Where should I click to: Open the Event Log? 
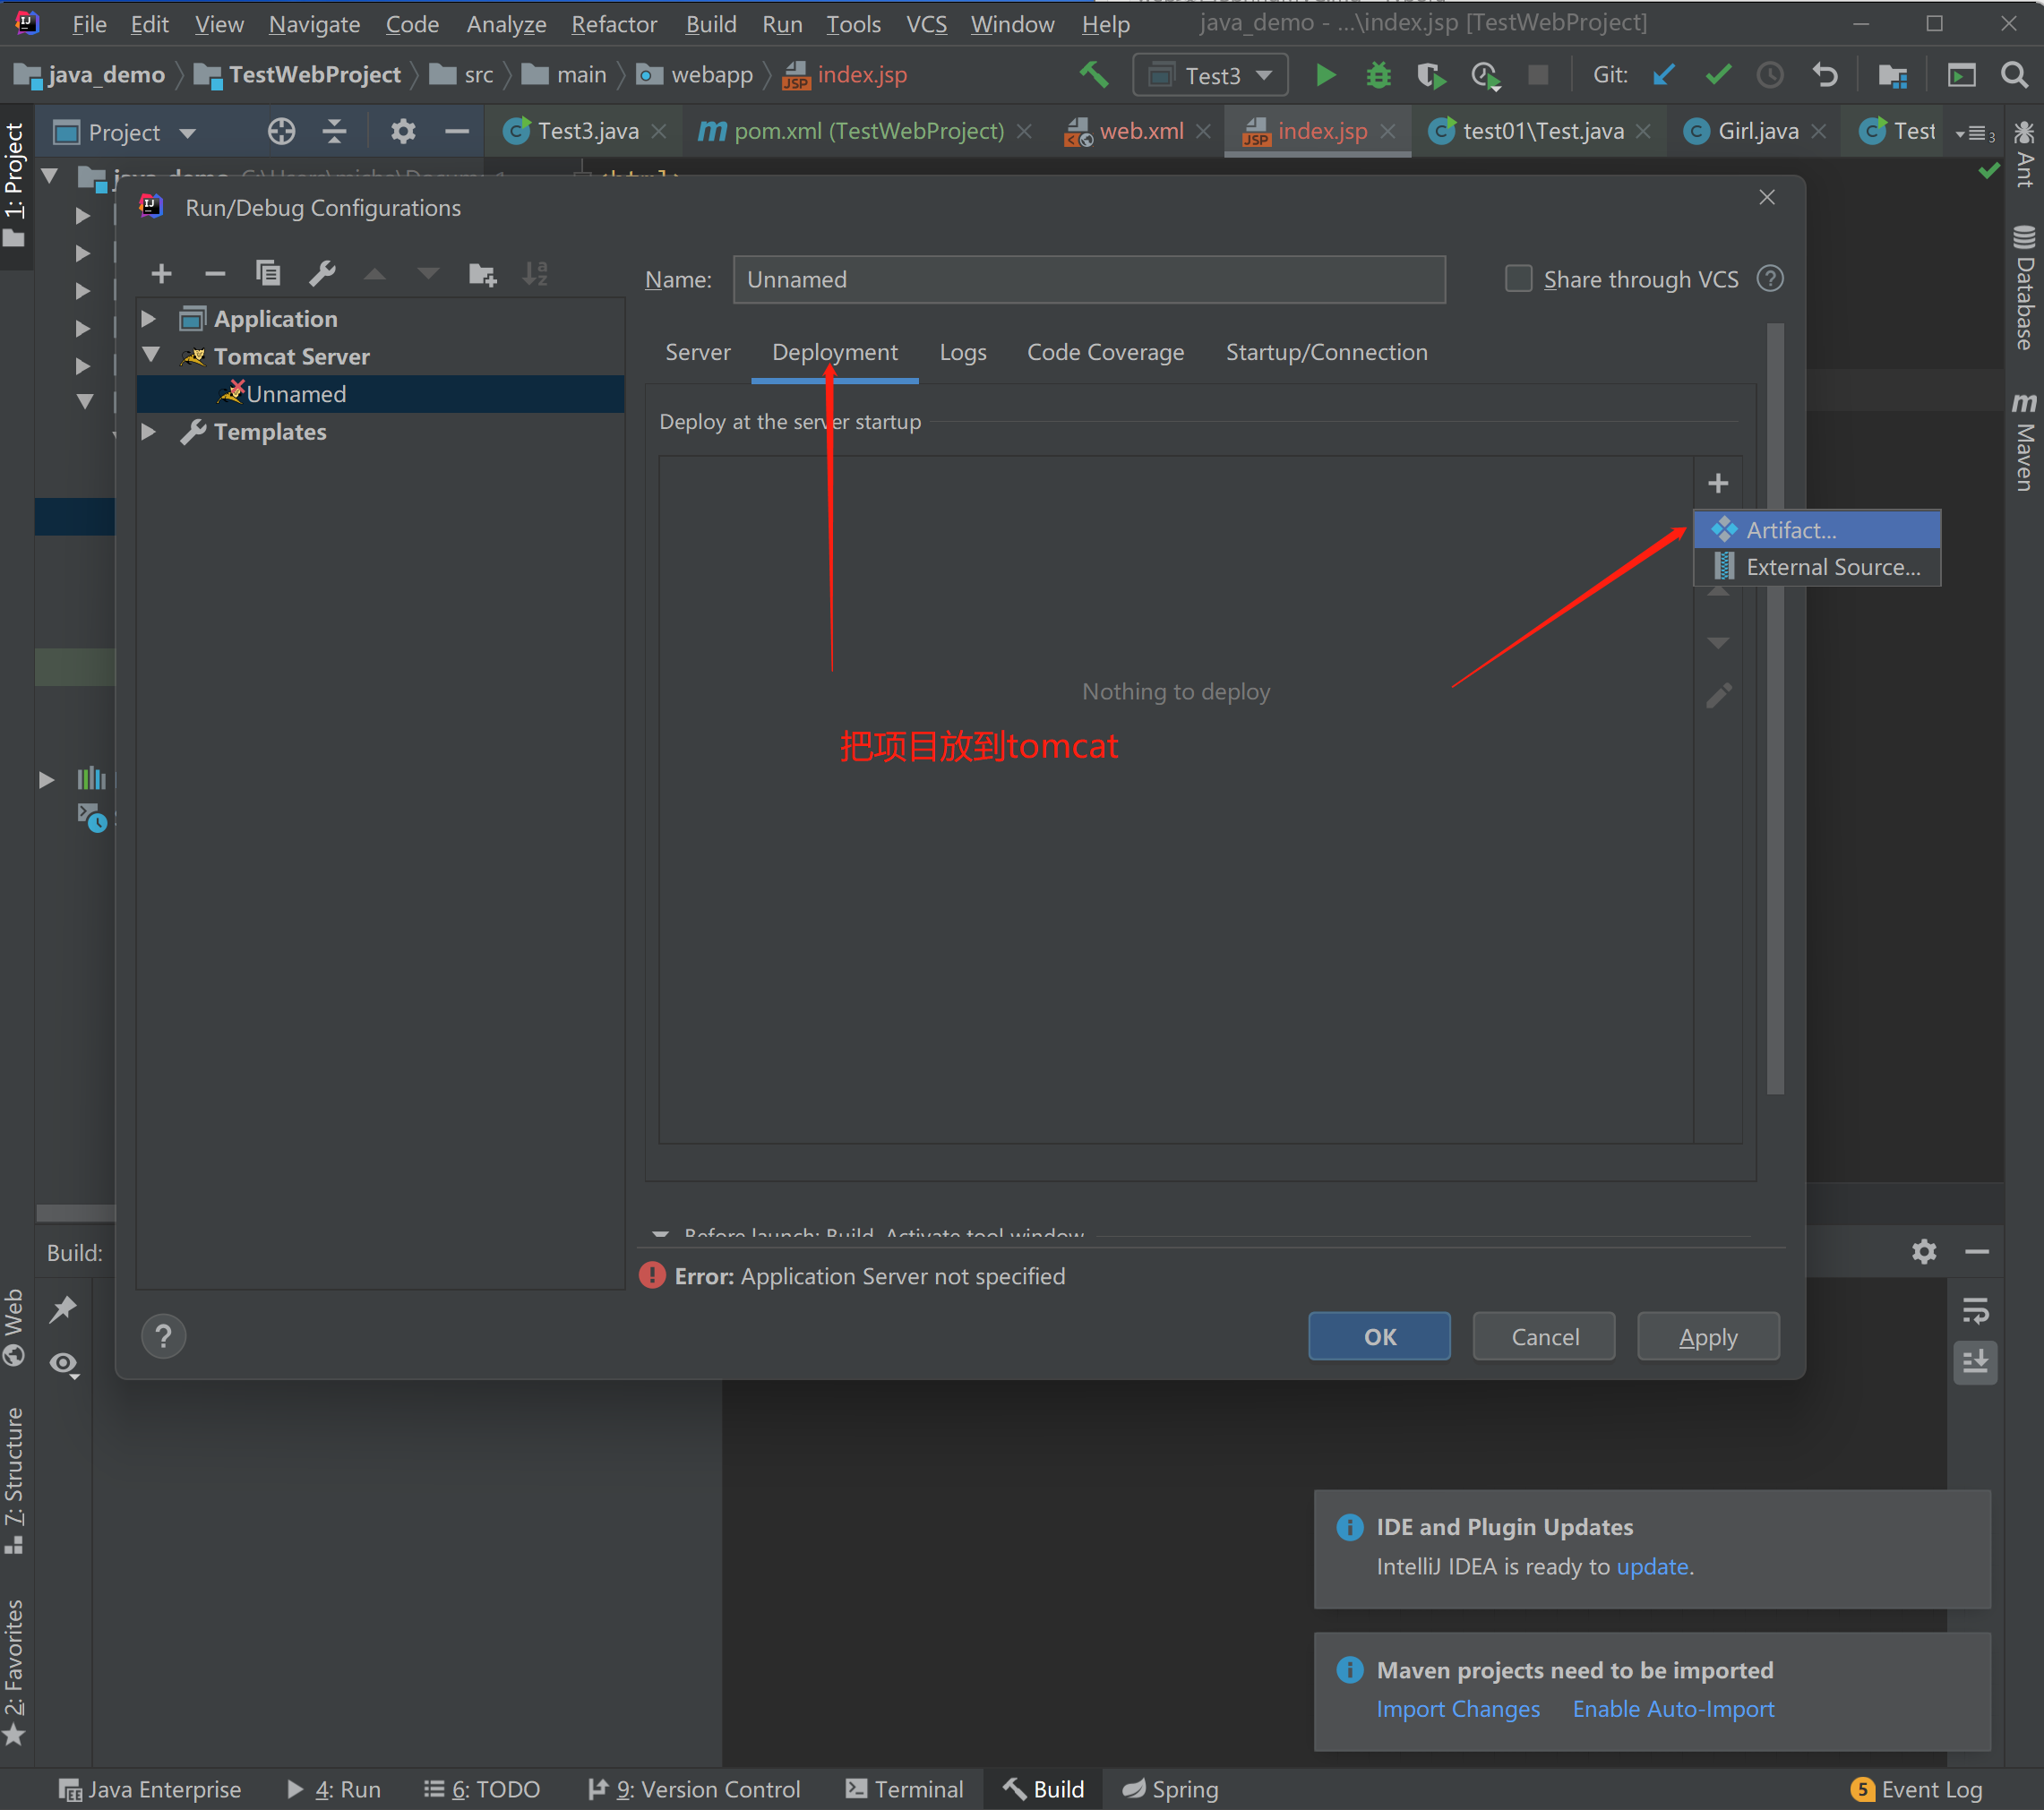pyautogui.click(x=1916, y=1789)
